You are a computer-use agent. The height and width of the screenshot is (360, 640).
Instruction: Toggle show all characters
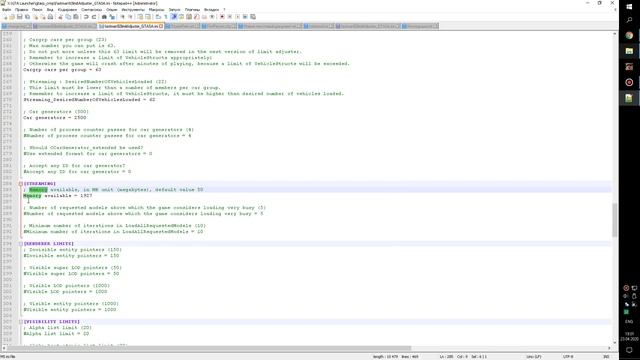(x=166, y=17)
